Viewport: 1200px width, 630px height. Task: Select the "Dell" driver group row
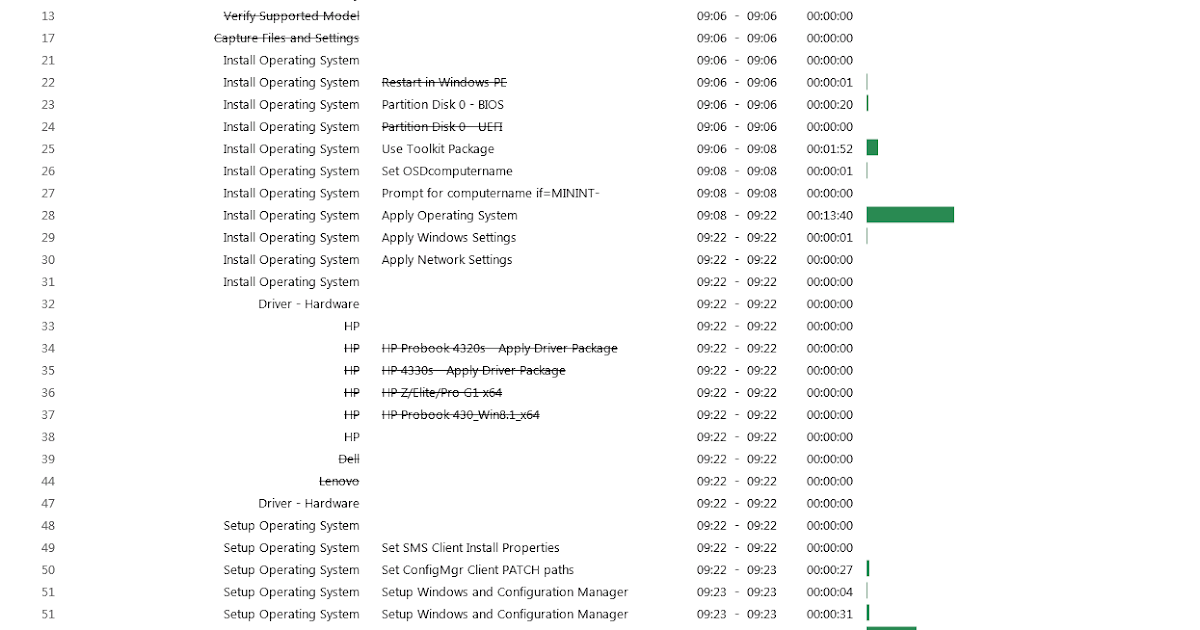tap(349, 459)
